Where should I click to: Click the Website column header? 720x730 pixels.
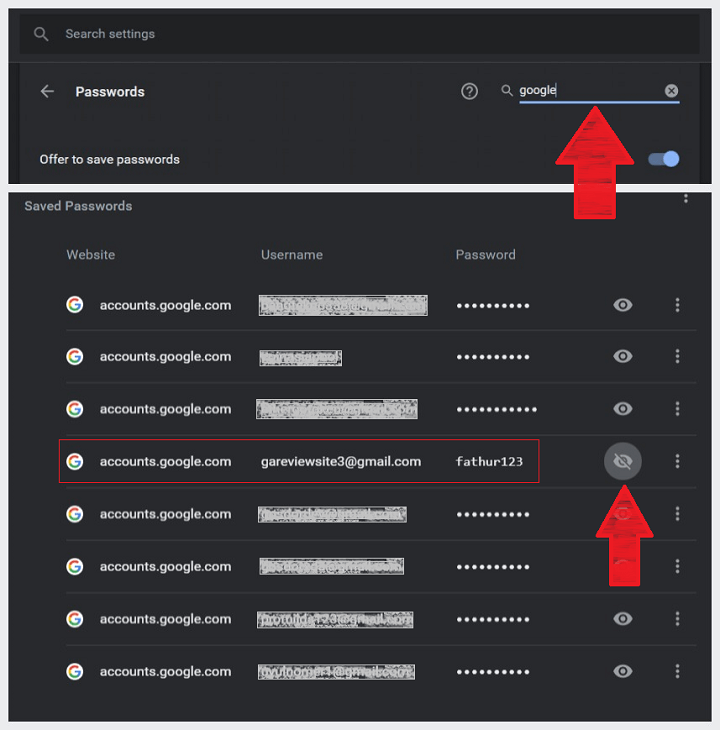click(91, 255)
